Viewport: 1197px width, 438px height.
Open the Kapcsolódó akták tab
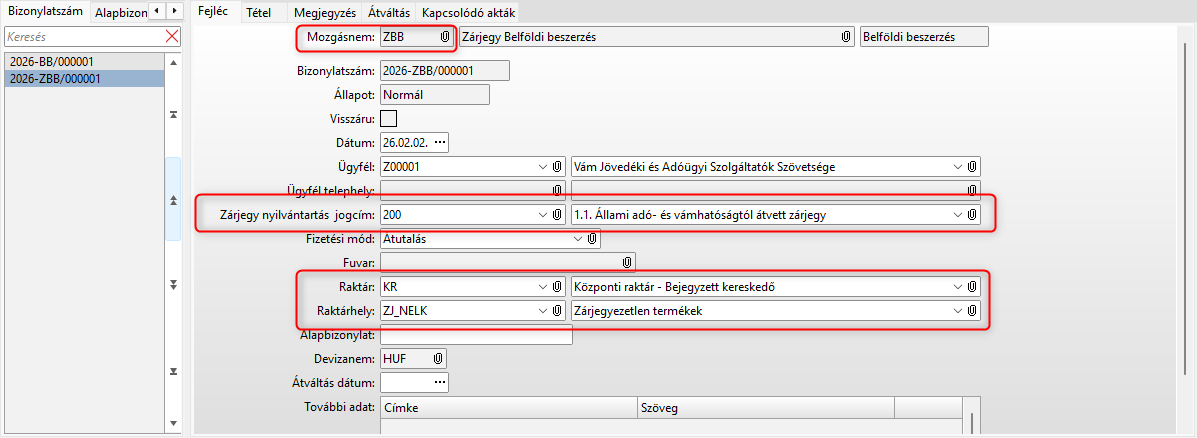tap(469, 12)
